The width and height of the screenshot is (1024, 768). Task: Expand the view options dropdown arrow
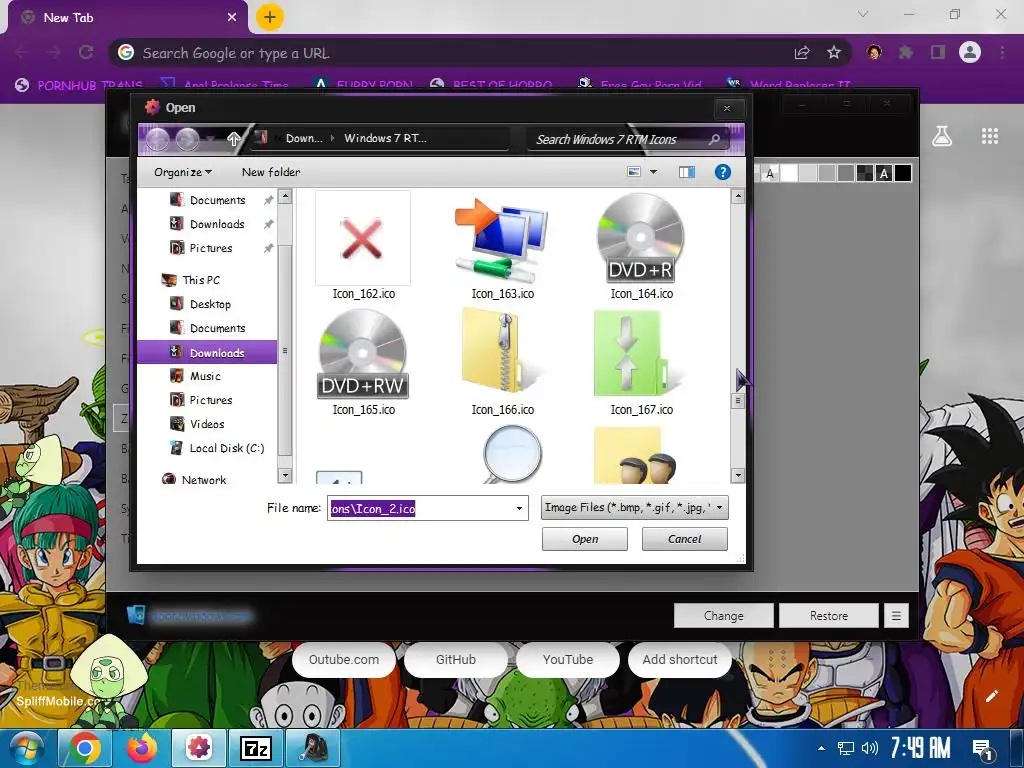[653, 172]
